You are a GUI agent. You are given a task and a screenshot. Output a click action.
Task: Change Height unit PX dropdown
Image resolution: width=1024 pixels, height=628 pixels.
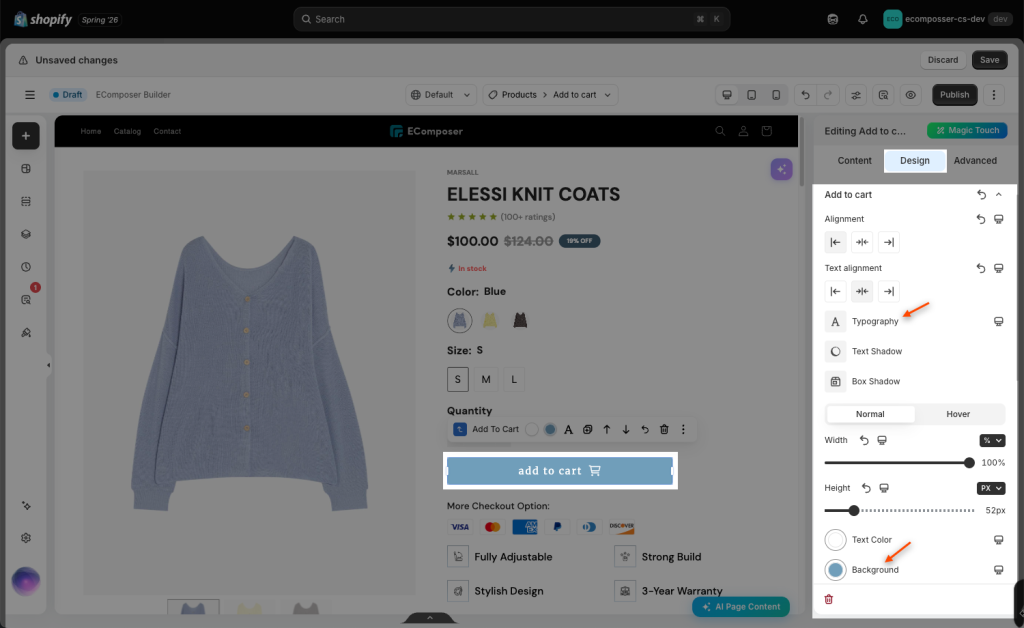(x=991, y=488)
